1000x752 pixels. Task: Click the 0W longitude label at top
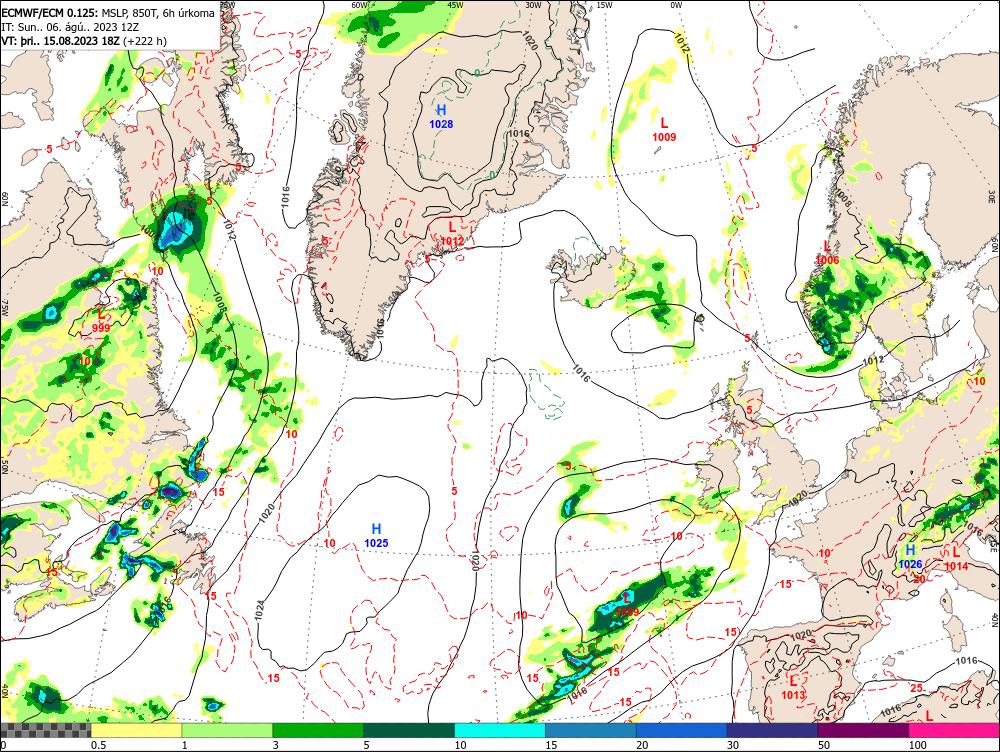point(676,5)
